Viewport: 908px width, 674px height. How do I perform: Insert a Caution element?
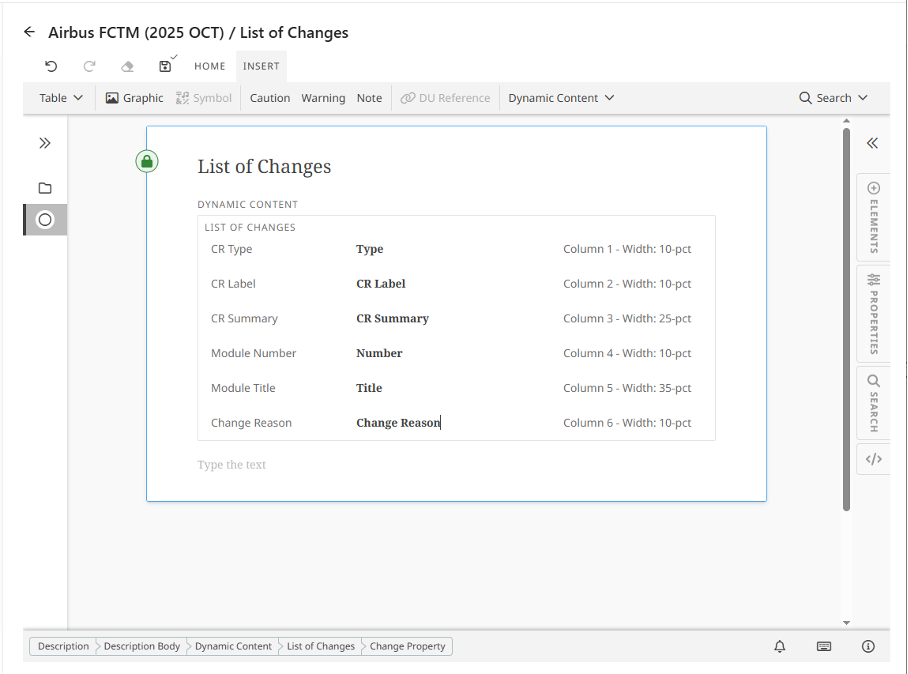(x=270, y=98)
